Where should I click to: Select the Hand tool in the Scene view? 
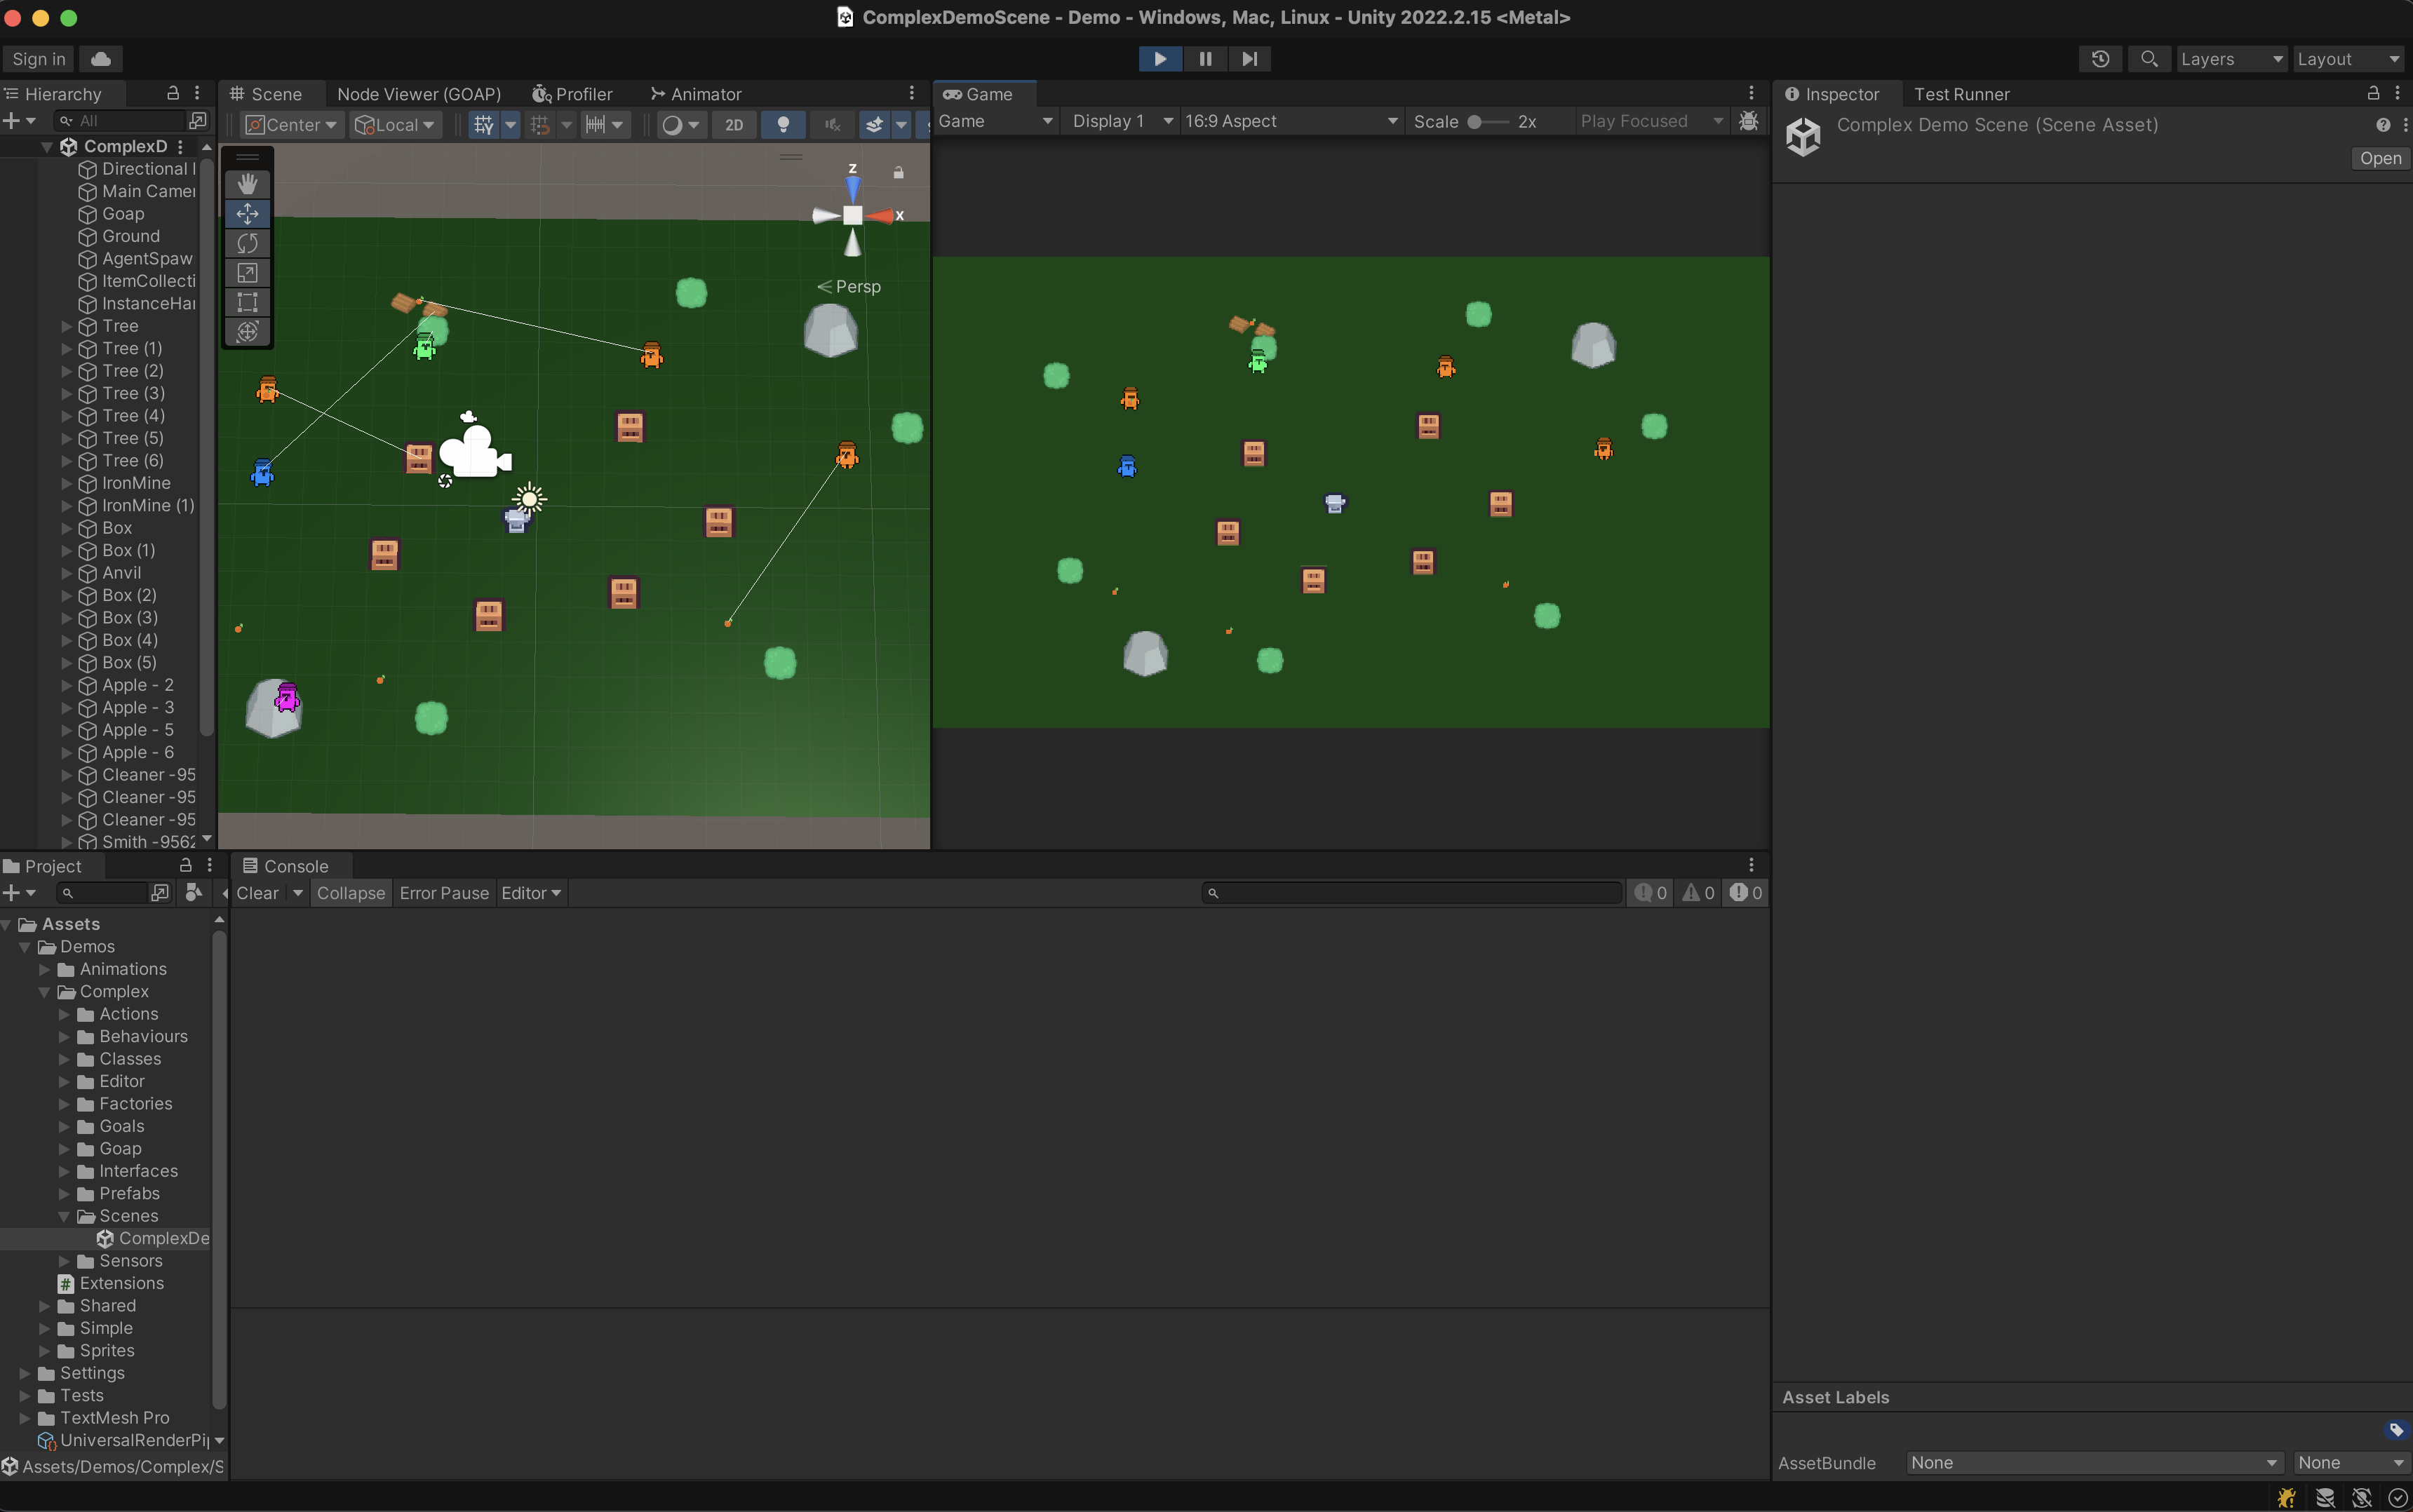pos(247,183)
